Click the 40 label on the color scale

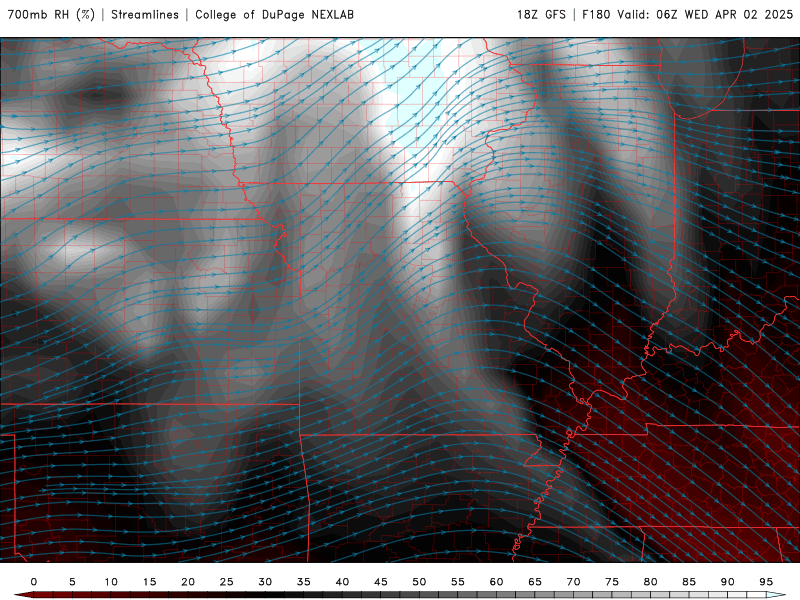pyautogui.click(x=342, y=582)
